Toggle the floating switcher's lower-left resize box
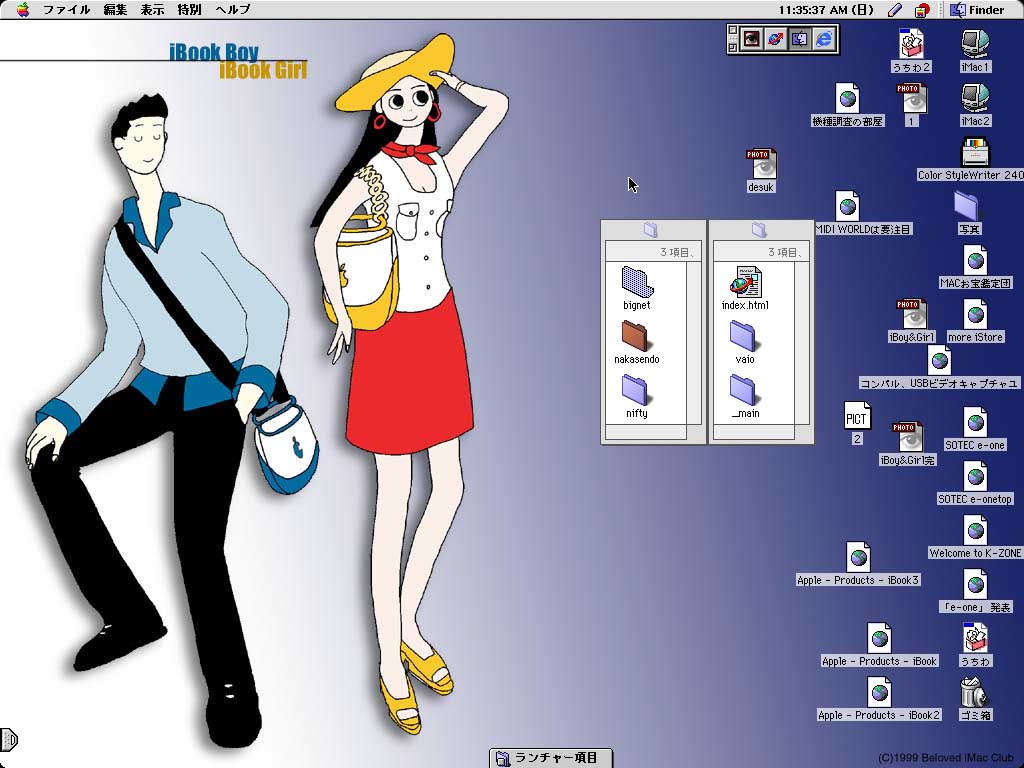The image size is (1024, 768). [x=732, y=46]
